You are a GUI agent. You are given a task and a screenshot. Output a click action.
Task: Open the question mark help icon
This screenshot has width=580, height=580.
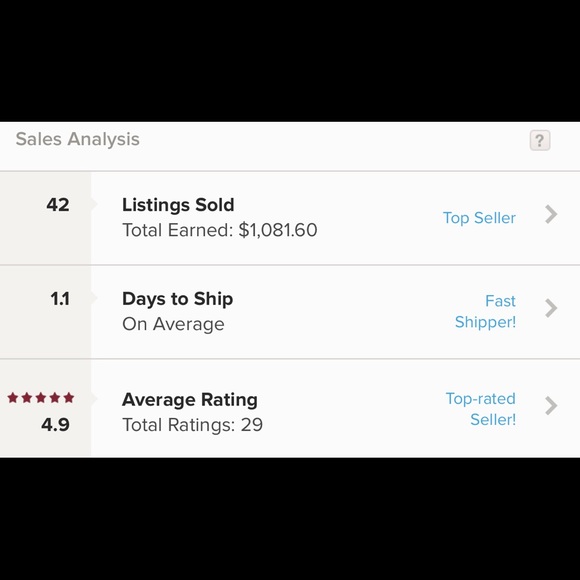pyautogui.click(x=540, y=140)
